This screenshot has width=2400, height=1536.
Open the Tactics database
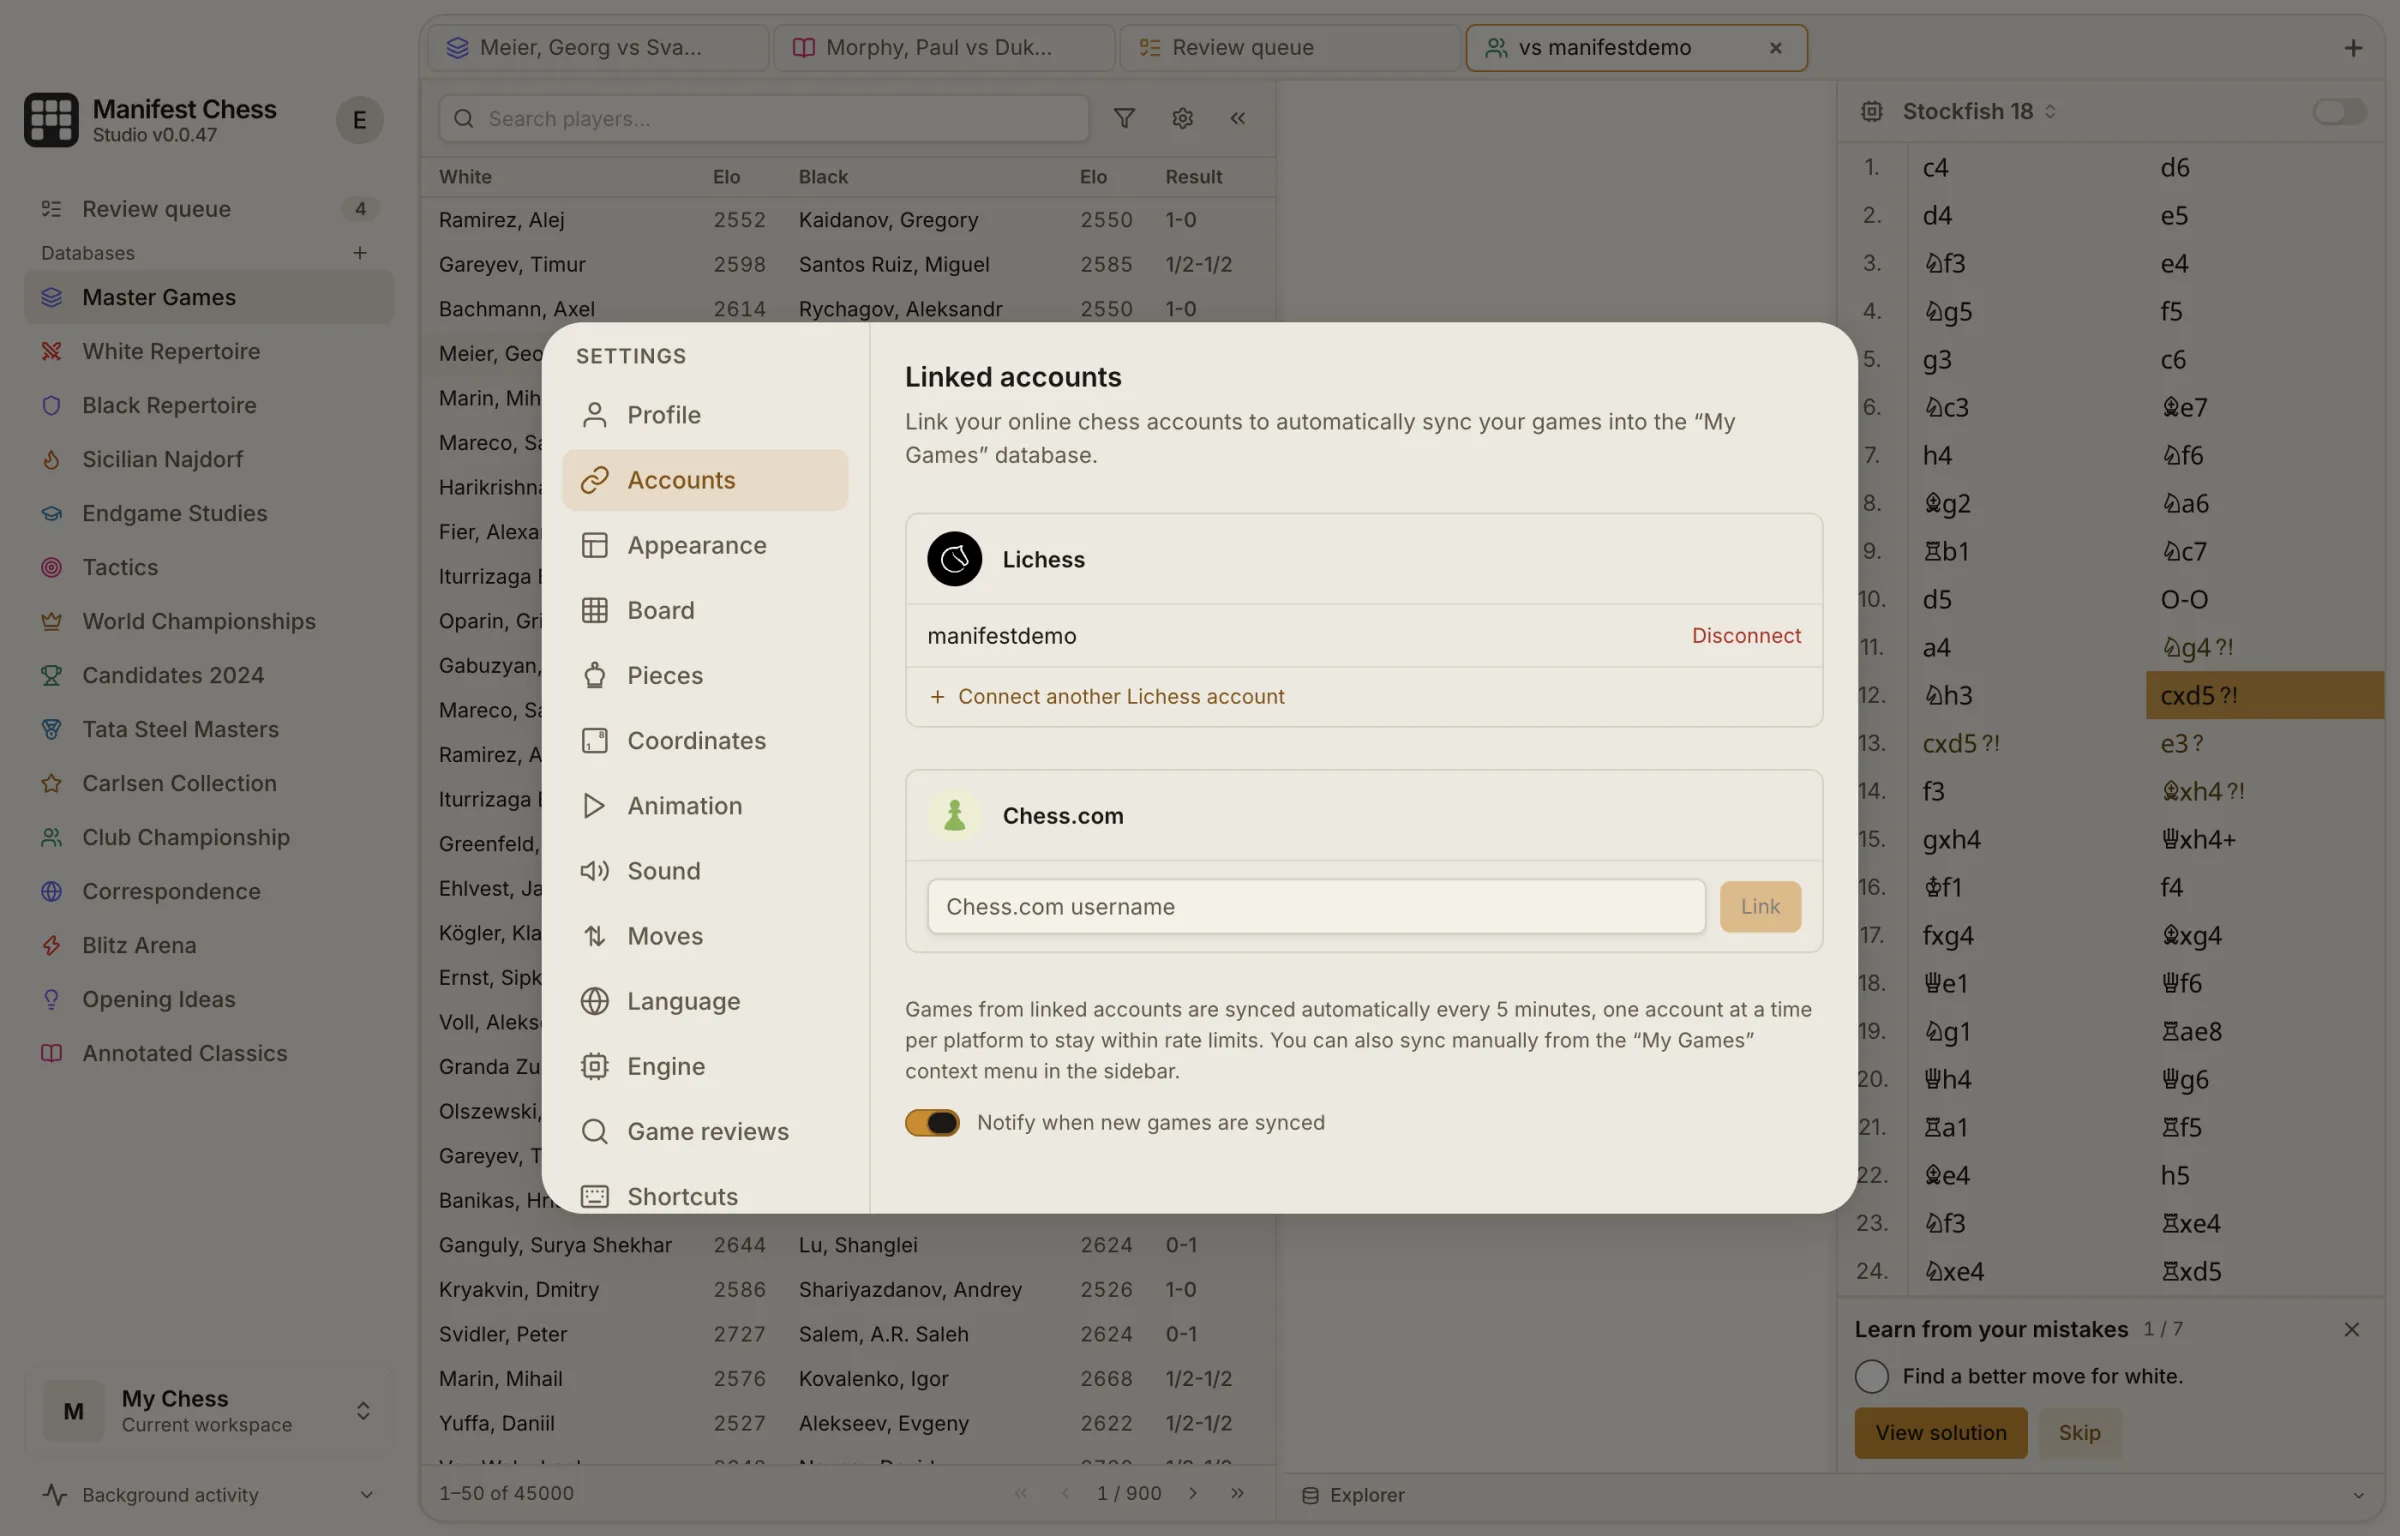point(209,567)
